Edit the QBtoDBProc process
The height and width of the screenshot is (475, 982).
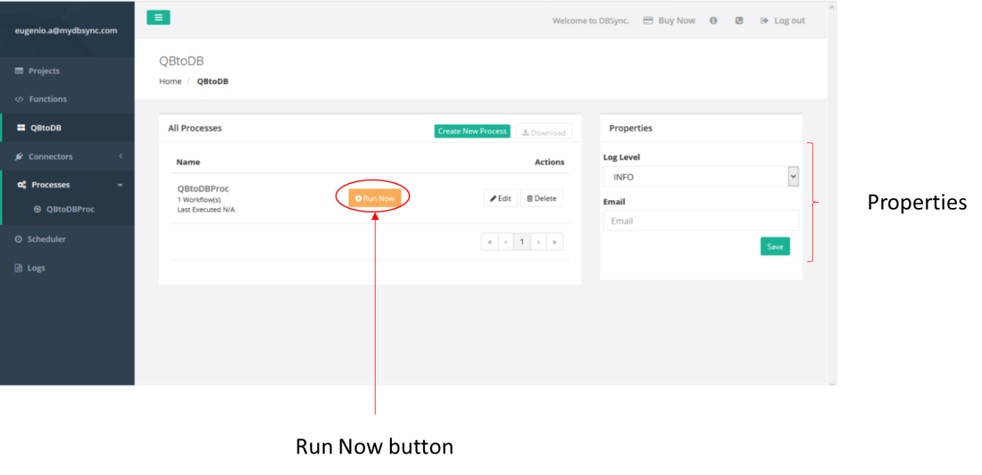click(x=500, y=198)
